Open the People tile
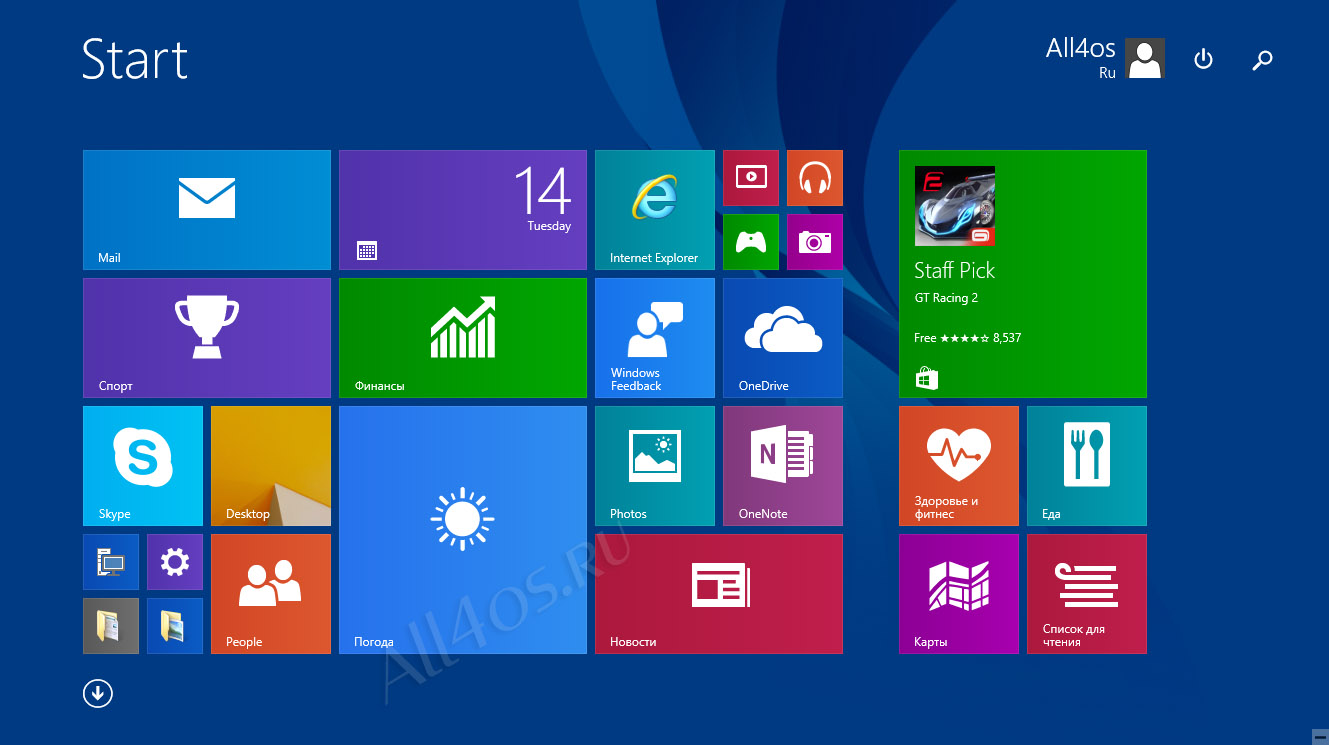This screenshot has height=745, width=1329. (x=270, y=594)
